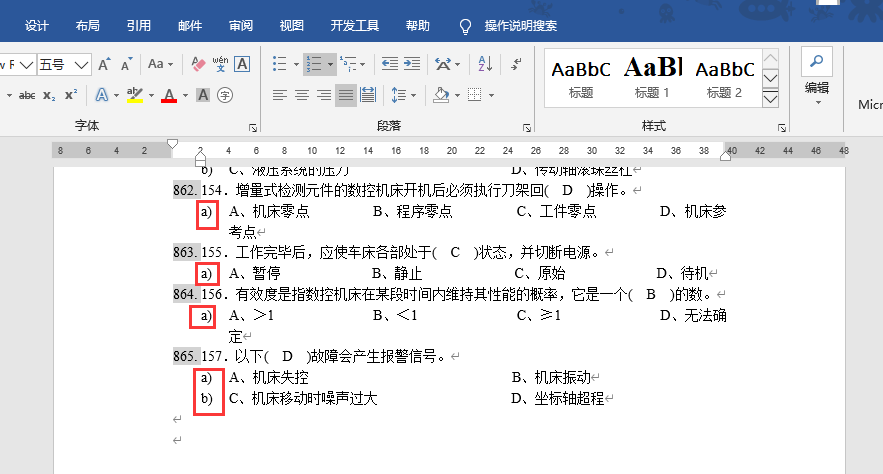
Task: Click the decrease indent icon
Action: [389, 64]
